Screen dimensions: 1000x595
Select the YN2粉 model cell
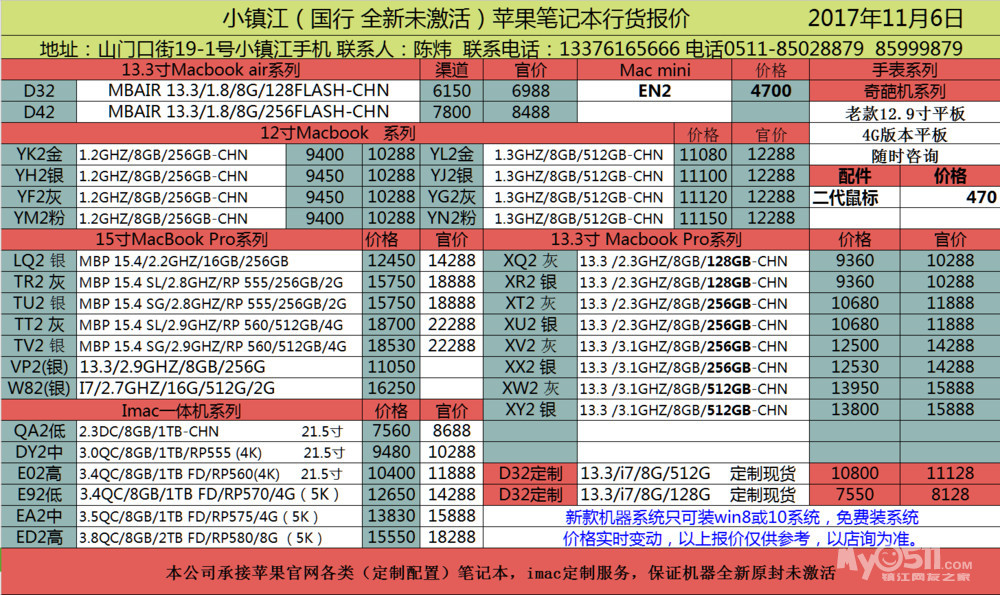452,218
